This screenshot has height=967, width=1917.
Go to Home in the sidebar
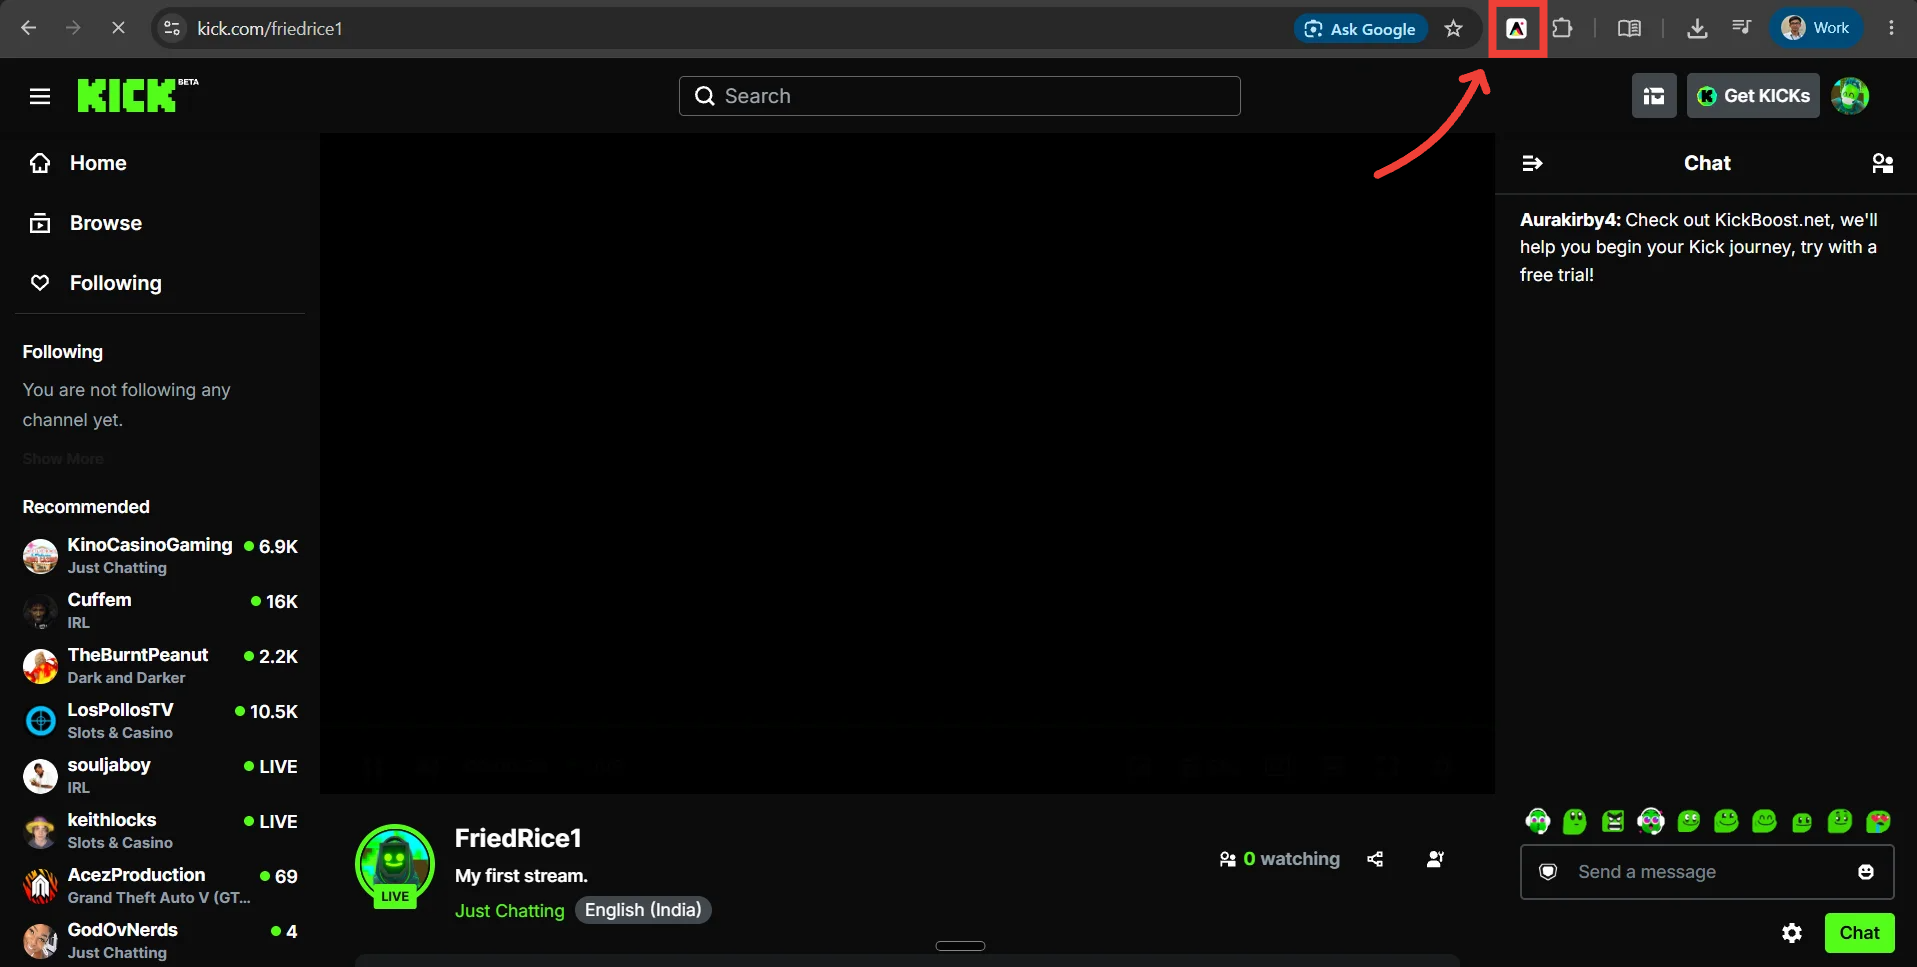pyautogui.click(x=160, y=163)
